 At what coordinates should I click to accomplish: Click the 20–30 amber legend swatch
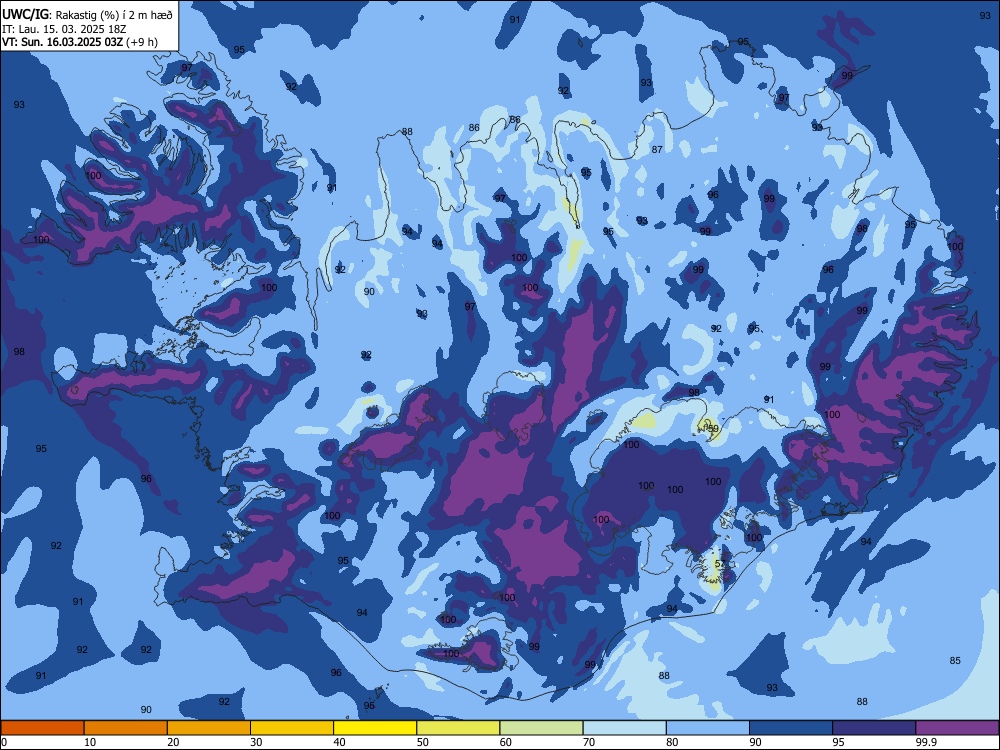coord(209,728)
